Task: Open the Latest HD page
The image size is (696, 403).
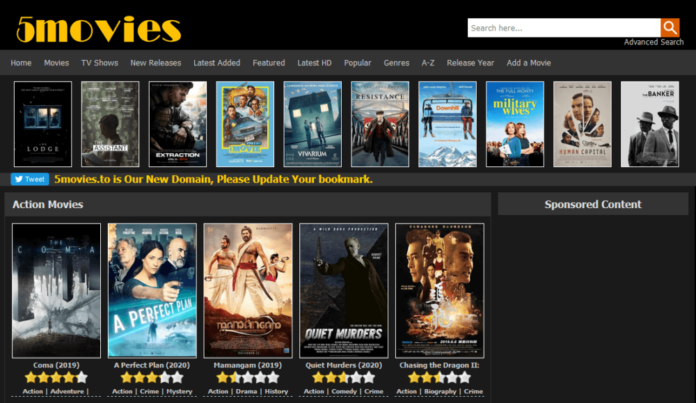Action: click(314, 63)
